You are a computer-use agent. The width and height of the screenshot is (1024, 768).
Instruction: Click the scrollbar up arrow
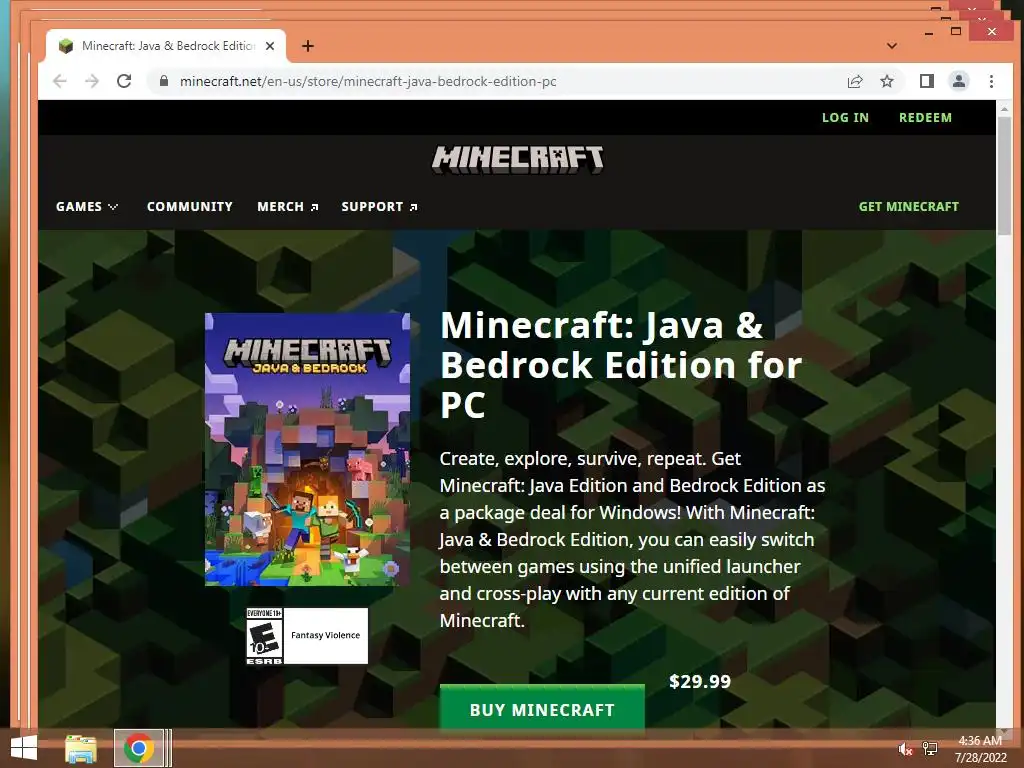1004,108
